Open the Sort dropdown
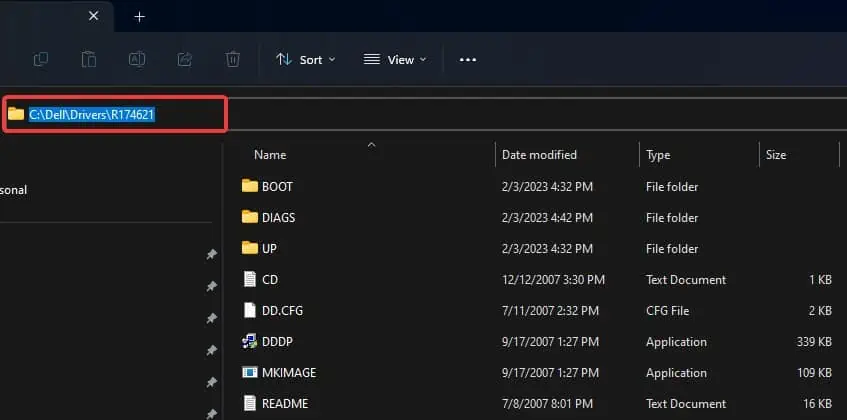This screenshot has width=847, height=420. [x=305, y=59]
